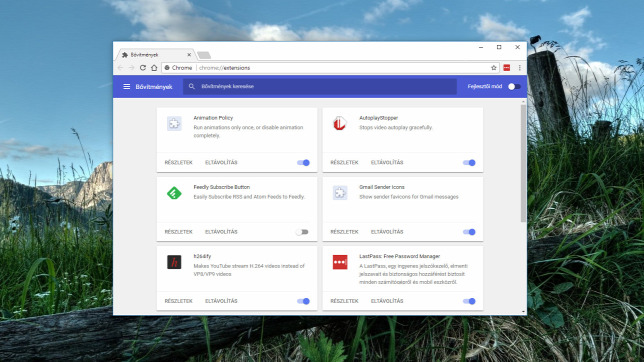Click the Gmail Sender Icons puzzle icon

pyautogui.click(x=340, y=193)
